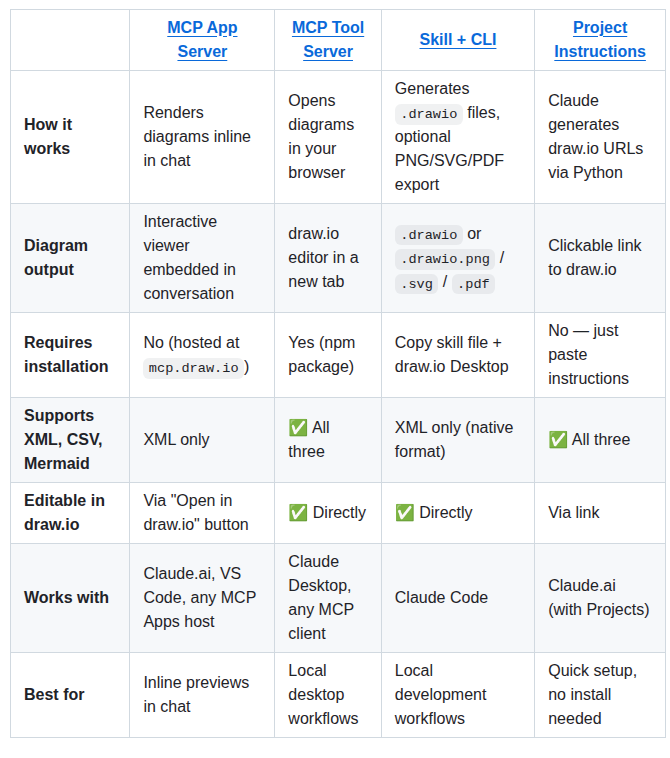Screen dimensions: 670x758
Task: Select the "Requires installation" row header
Action: 66,355
